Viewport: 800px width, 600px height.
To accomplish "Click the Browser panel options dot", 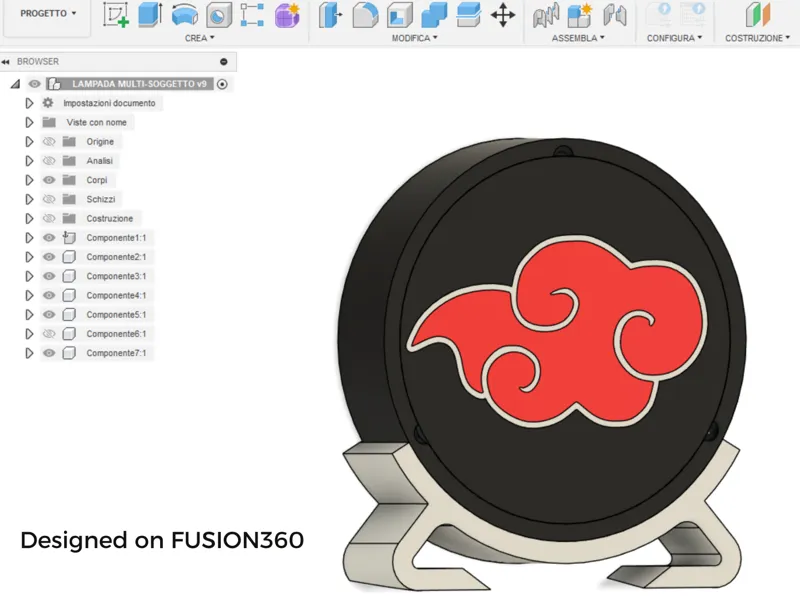I will (223, 62).
